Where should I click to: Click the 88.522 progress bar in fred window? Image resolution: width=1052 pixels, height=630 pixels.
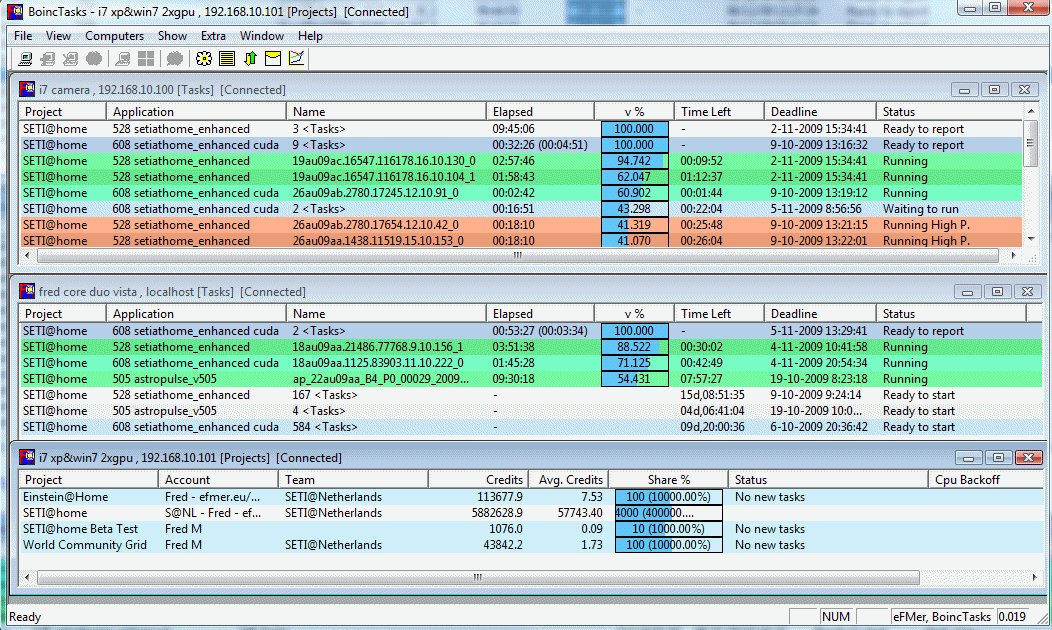click(635, 347)
